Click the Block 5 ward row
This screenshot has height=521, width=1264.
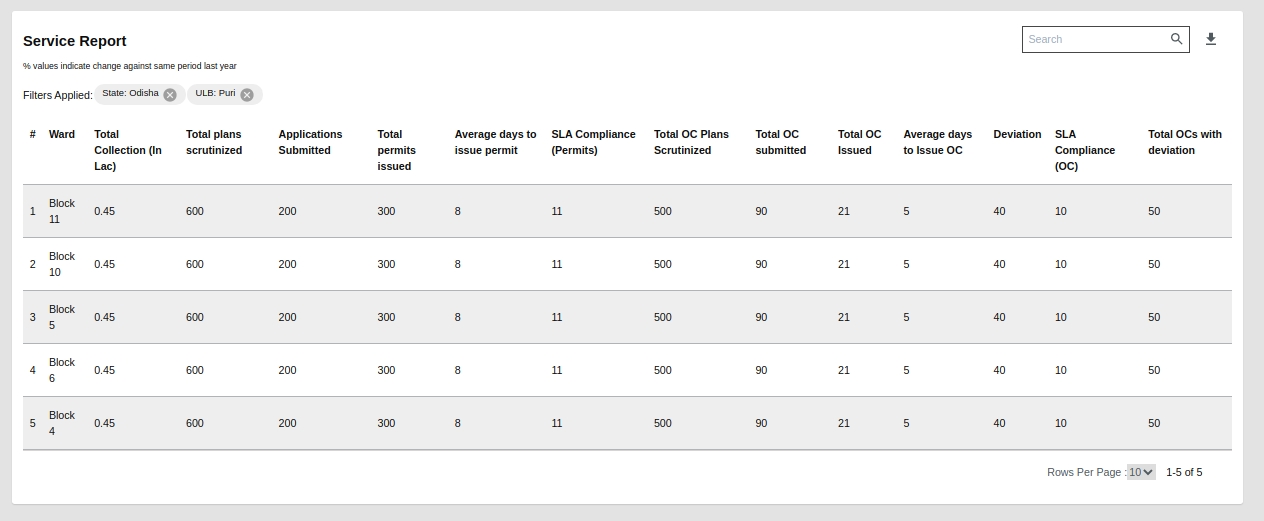pyautogui.click(x=62, y=317)
